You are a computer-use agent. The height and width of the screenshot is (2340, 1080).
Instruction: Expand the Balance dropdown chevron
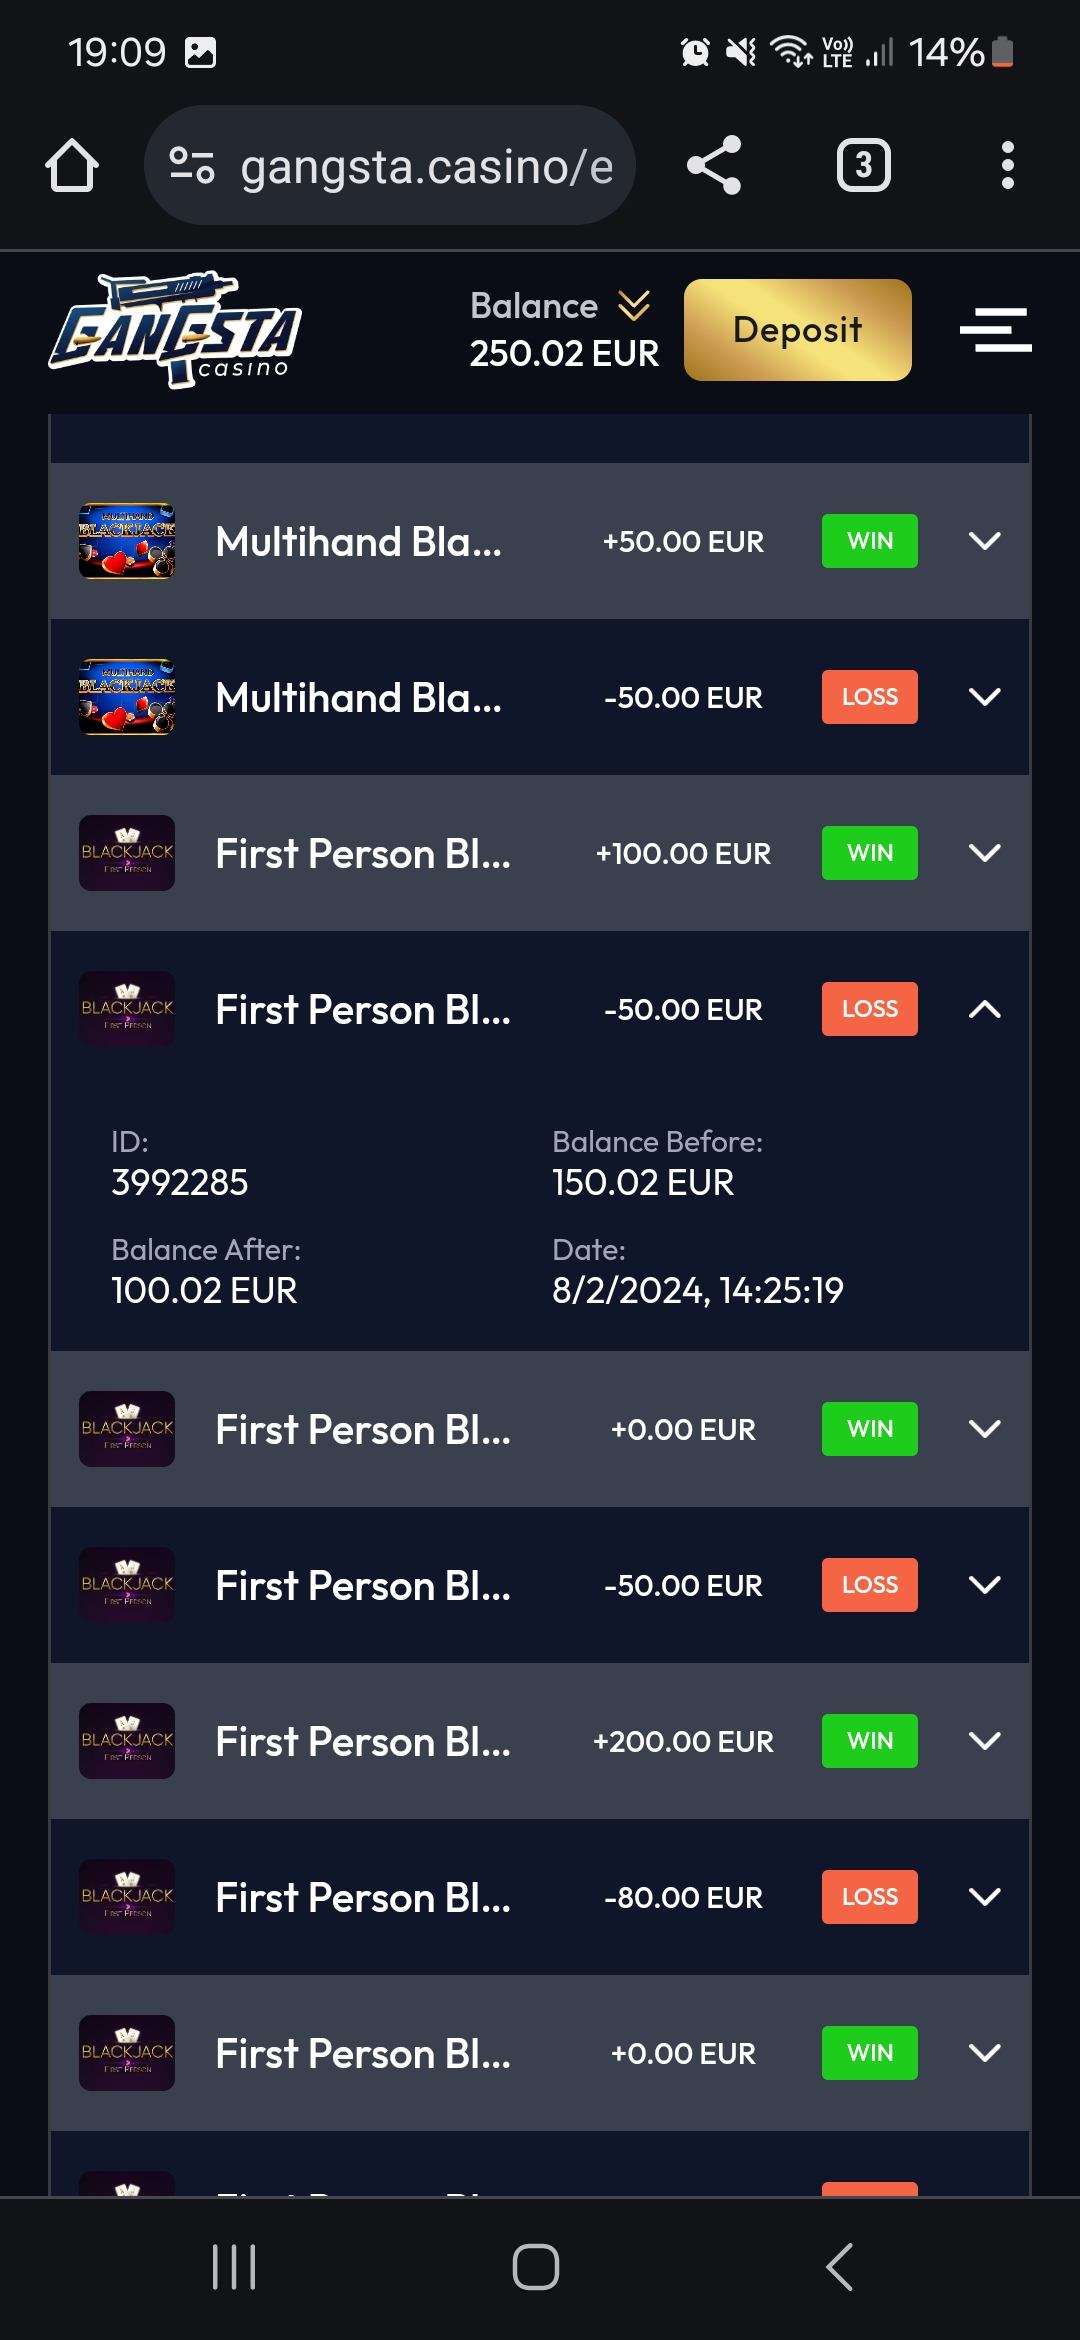point(634,305)
